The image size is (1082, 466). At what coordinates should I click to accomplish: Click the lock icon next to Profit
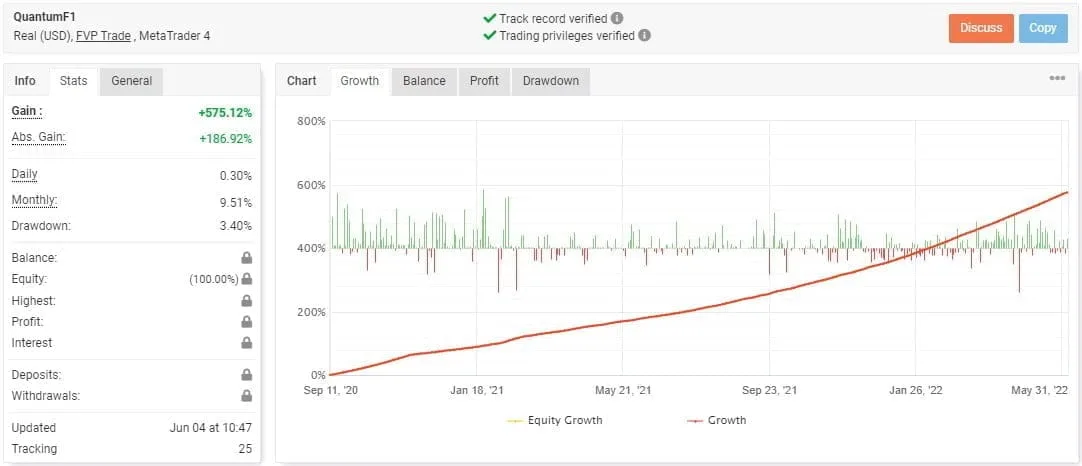tap(246, 322)
